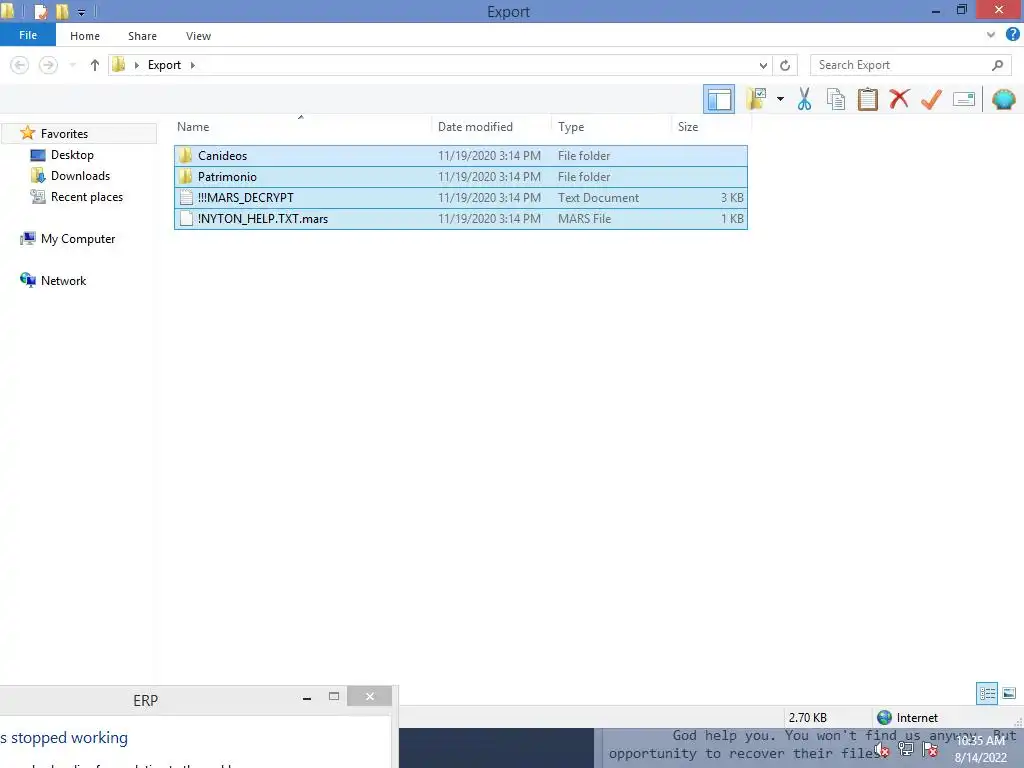This screenshot has width=1024, height=768.
Task: Open the Customize Quick Access Toolbar dropdown
Action: pyautogui.click(x=82, y=12)
